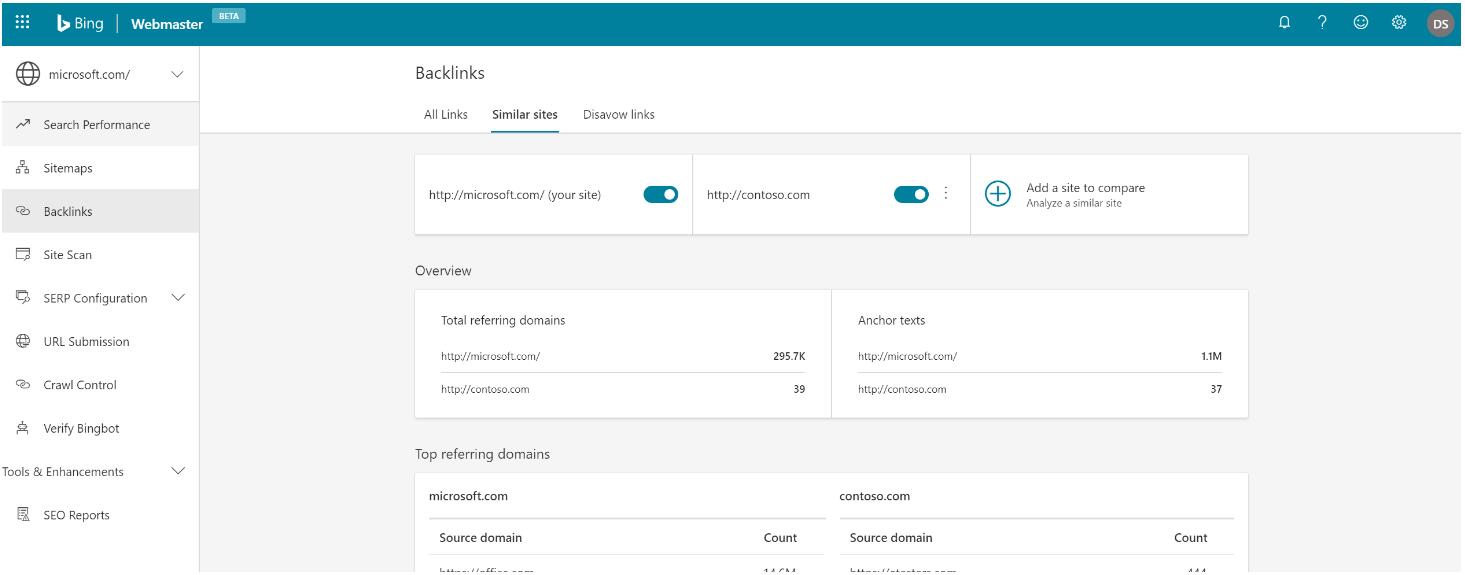Screen dimensions: 1465x575
Task: Click the Top referring domains heading
Action: [482, 454]
